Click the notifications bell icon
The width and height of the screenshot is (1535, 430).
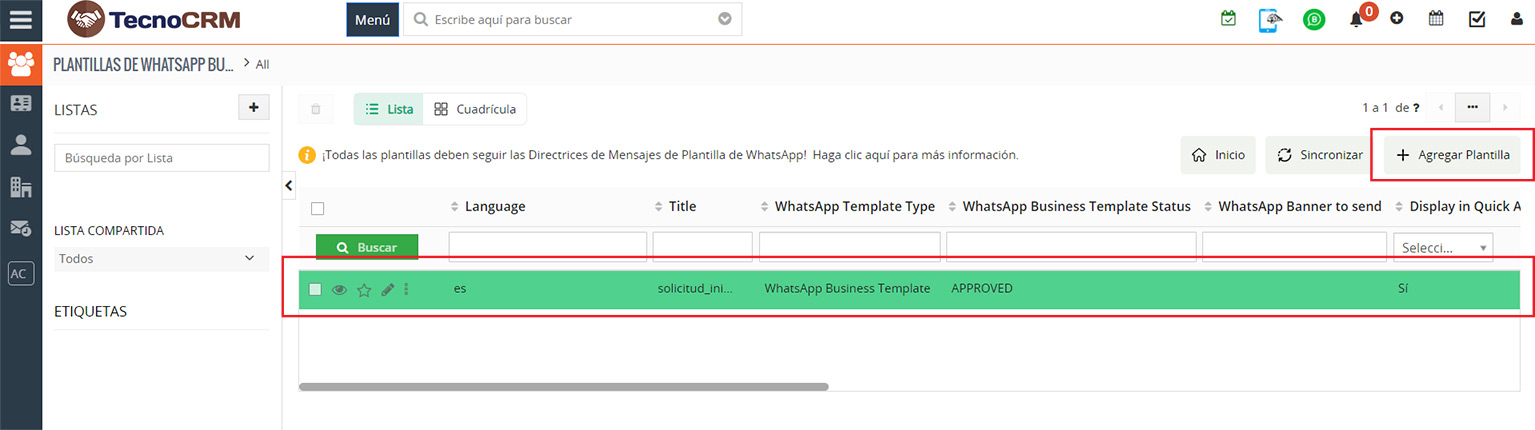[x=1357, y=19]
